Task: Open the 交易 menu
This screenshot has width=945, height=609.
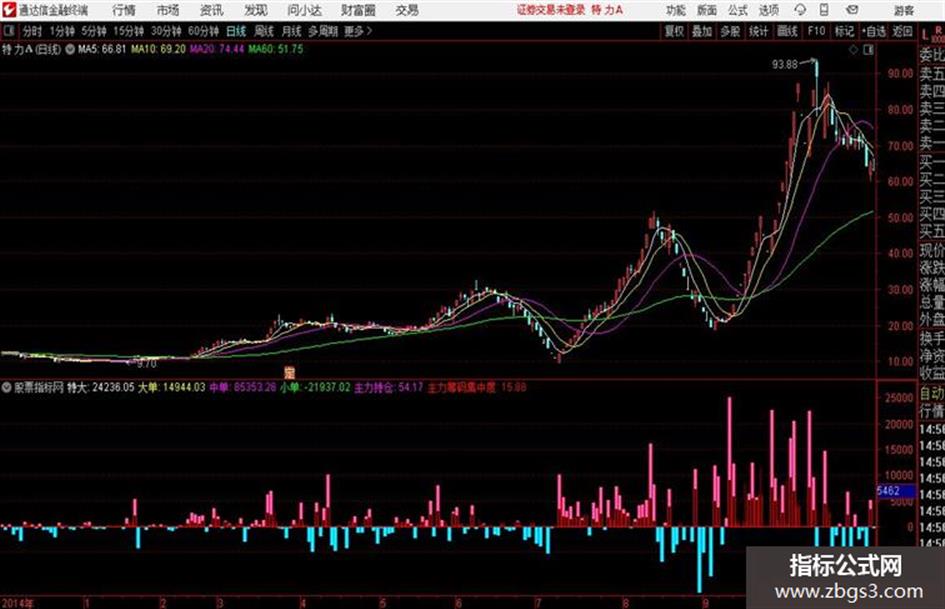Action: pos(407,10)
